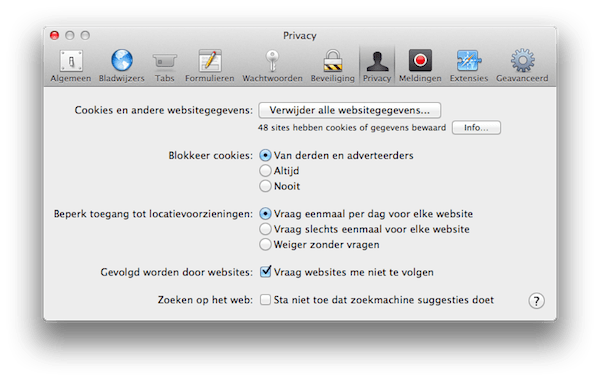Click the help question mark button
The height and width of the screenshot is (381, 600).
(536, 301)
